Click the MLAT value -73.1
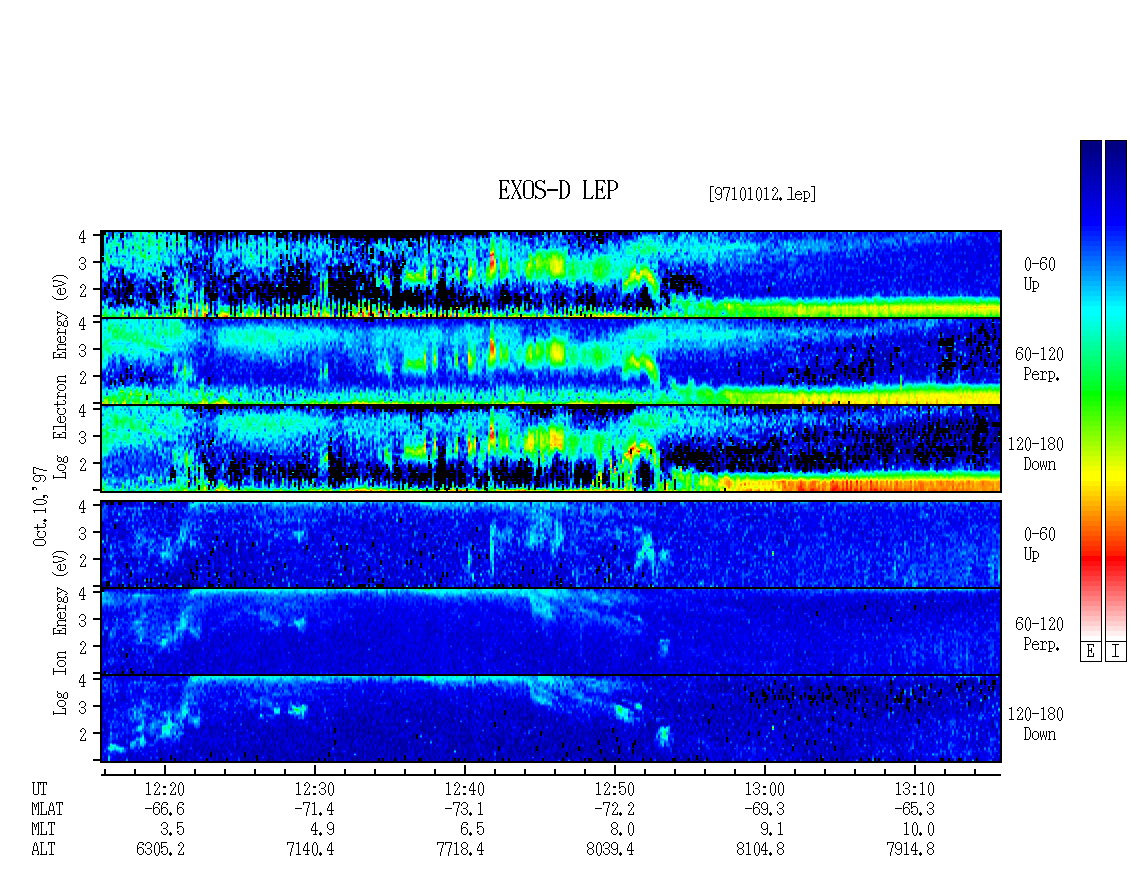 coord(464,809)
